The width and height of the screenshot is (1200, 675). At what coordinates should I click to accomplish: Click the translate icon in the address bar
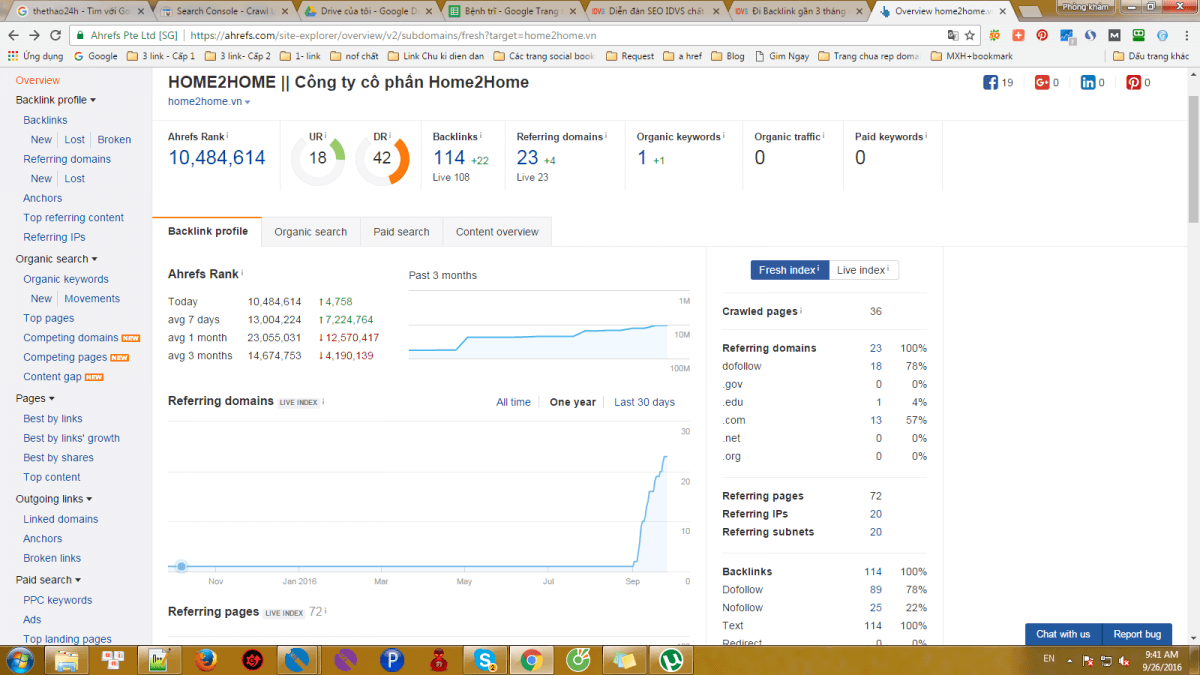coord(951,35)
